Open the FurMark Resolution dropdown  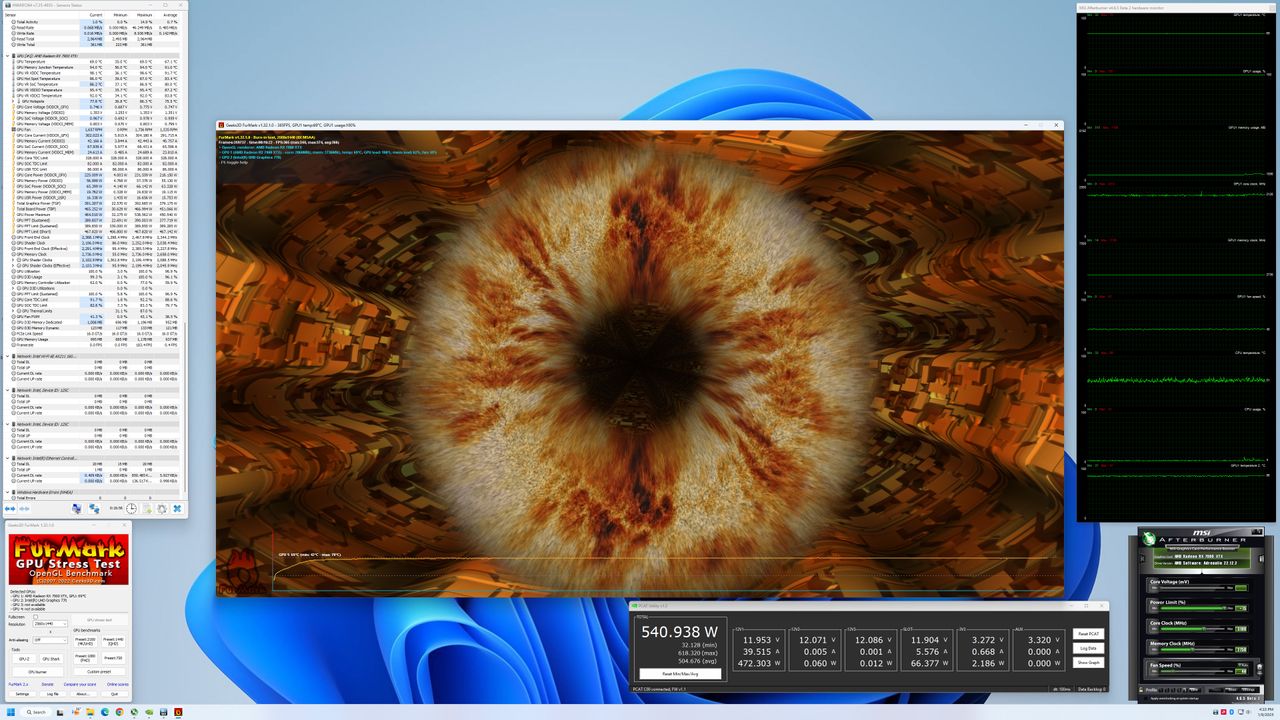pyautogui.click(x=50, y=624)
